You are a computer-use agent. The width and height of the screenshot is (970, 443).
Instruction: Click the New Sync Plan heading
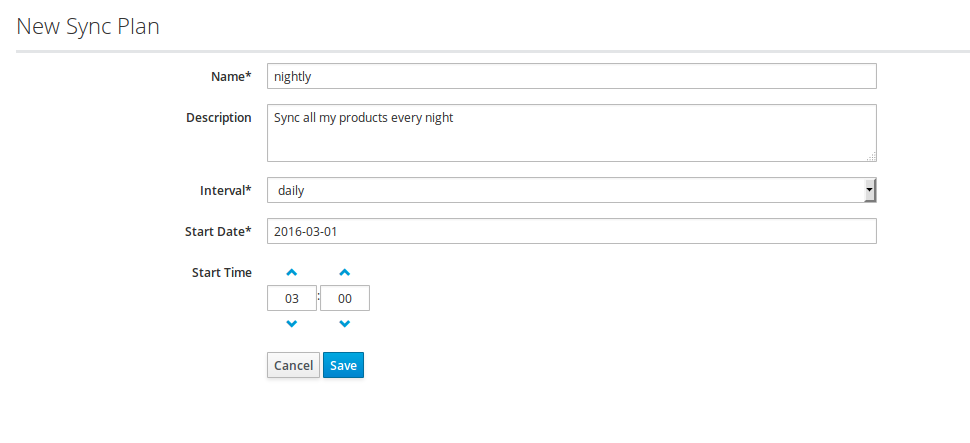click(x=88, y=27)
